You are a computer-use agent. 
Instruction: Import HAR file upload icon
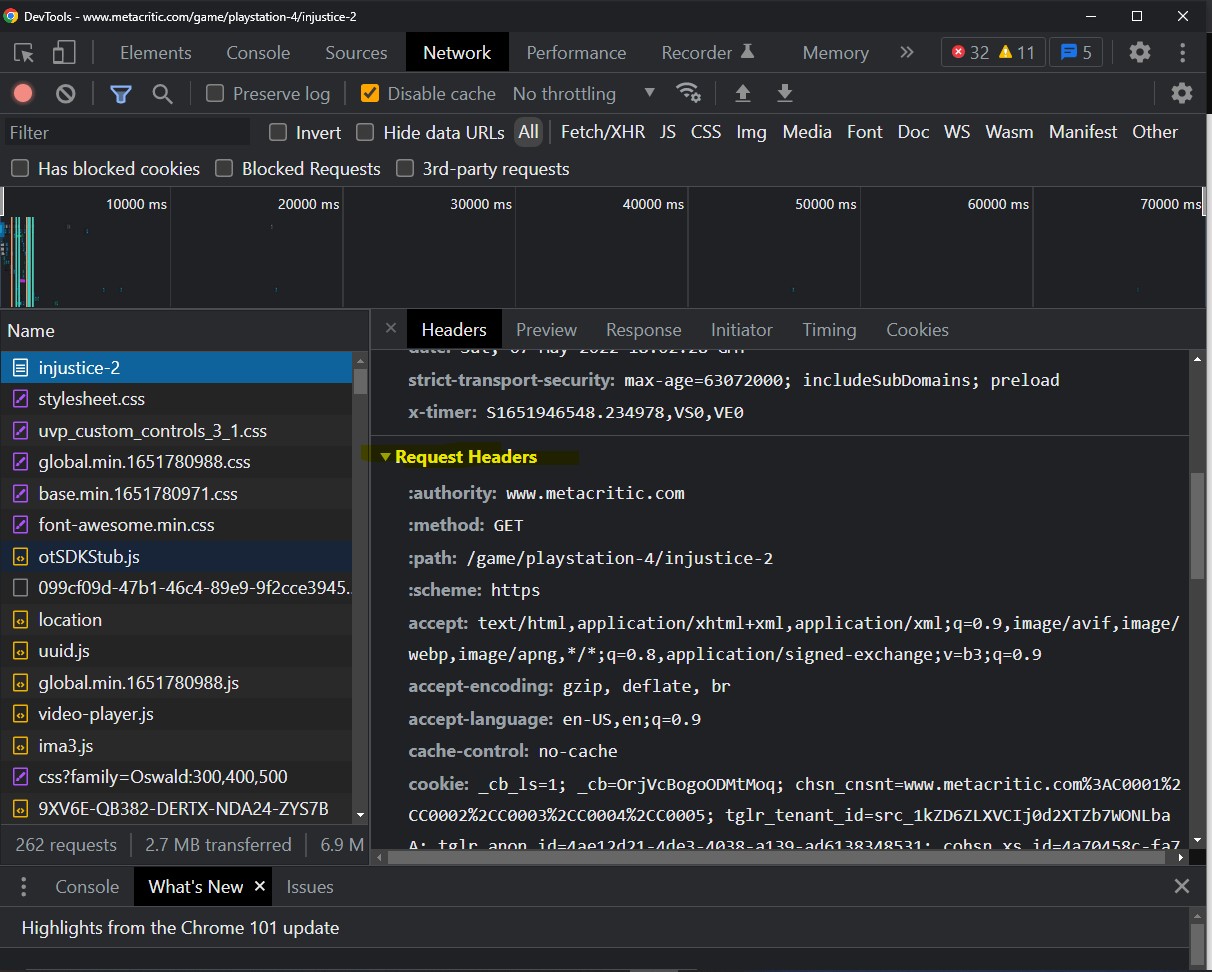(743, 93)
